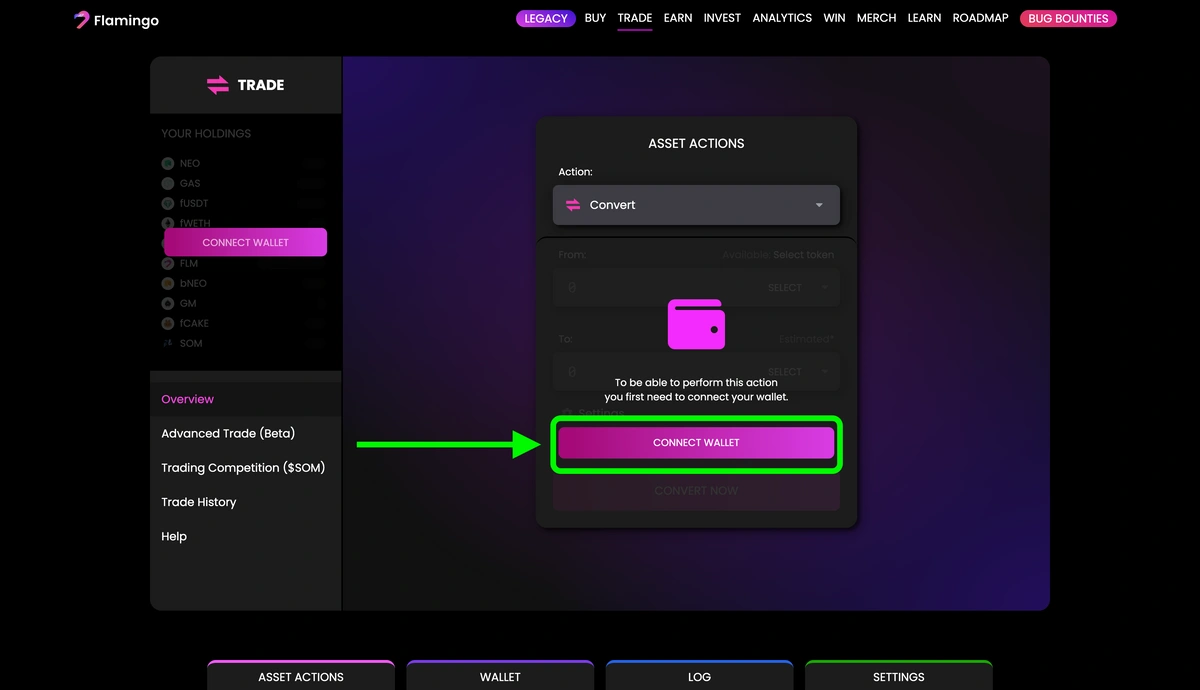This screenshot has width=1200, height=690.
Task: Click the highlighted CONNECT WALLET button
Action: (696, 442)
